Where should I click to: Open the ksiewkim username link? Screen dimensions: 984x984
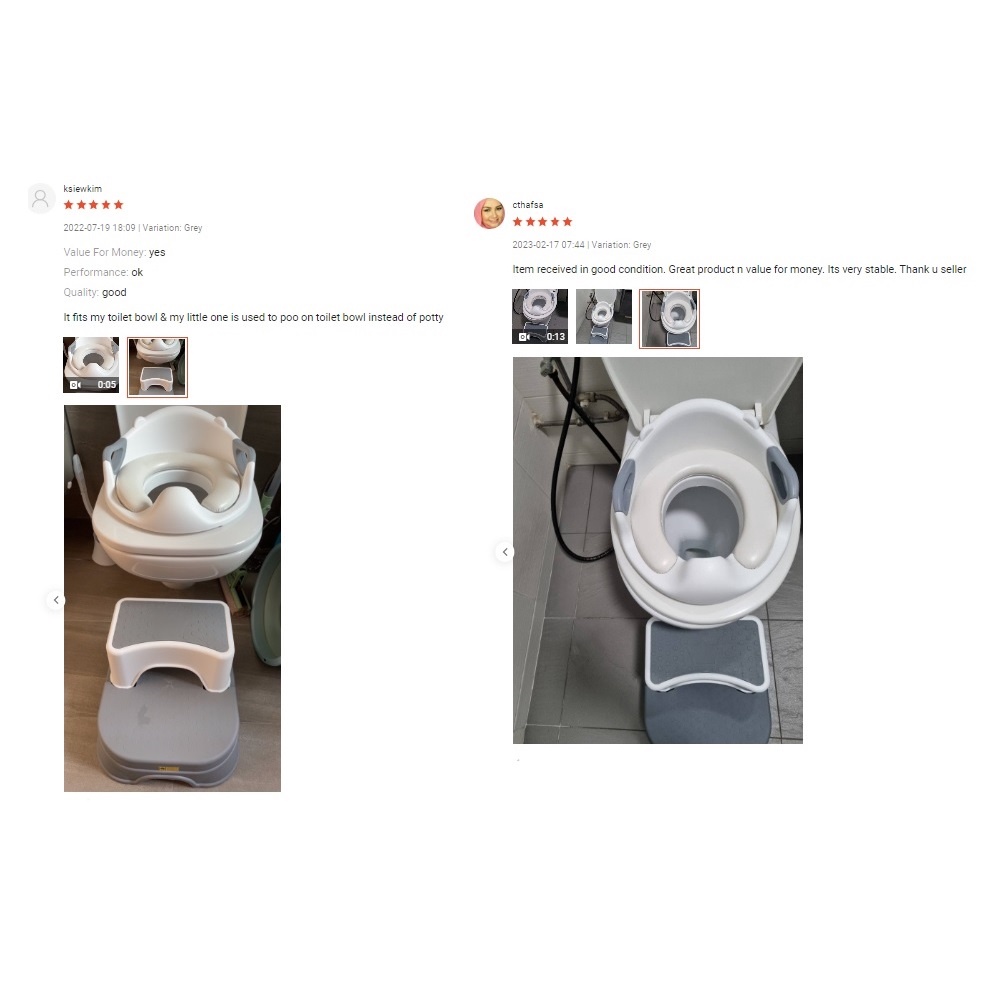(x=82, y=188)
